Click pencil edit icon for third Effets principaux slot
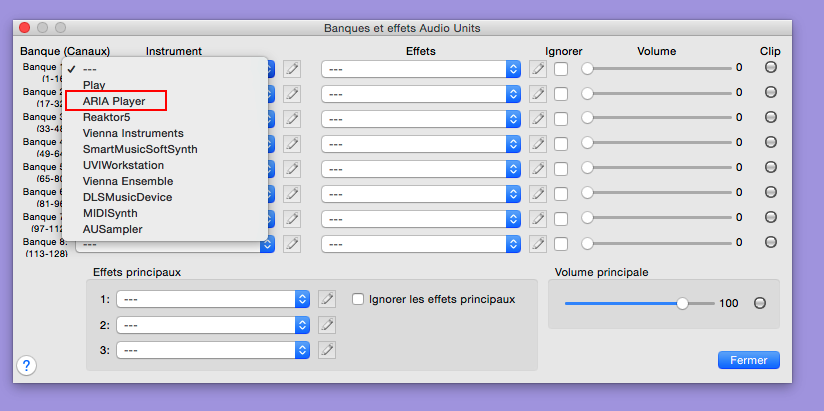824x411 pixels. pos(327,350)
